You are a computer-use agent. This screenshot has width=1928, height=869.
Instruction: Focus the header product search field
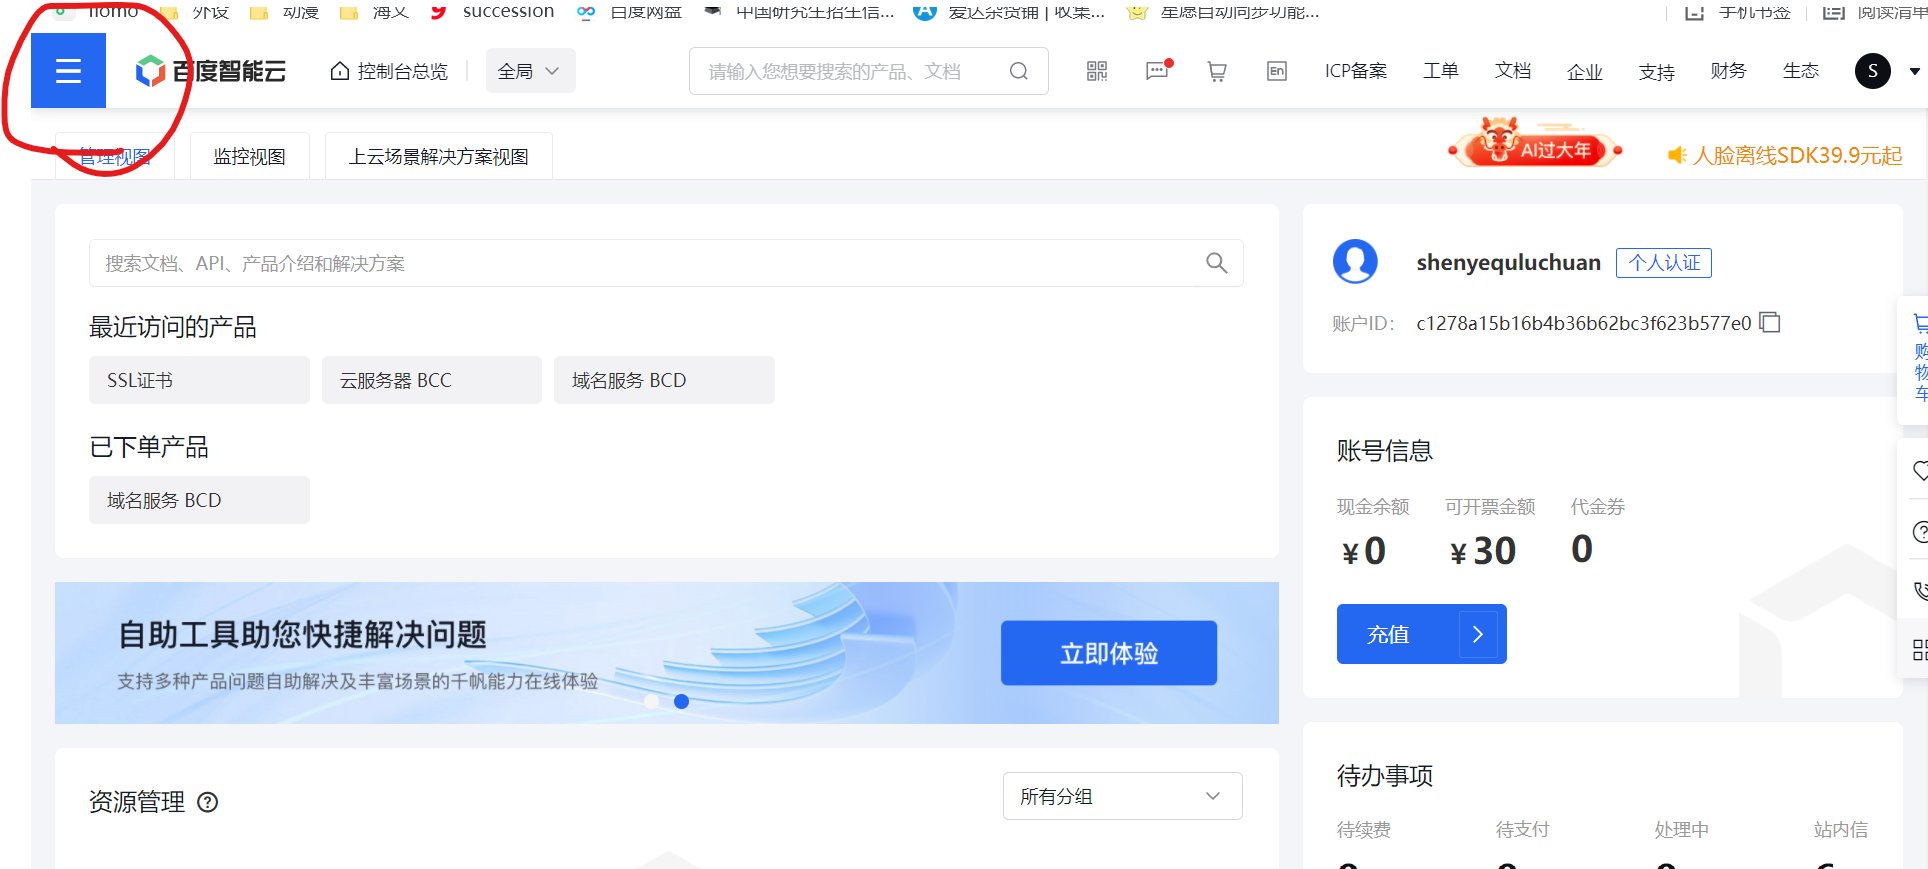point(868,71)
